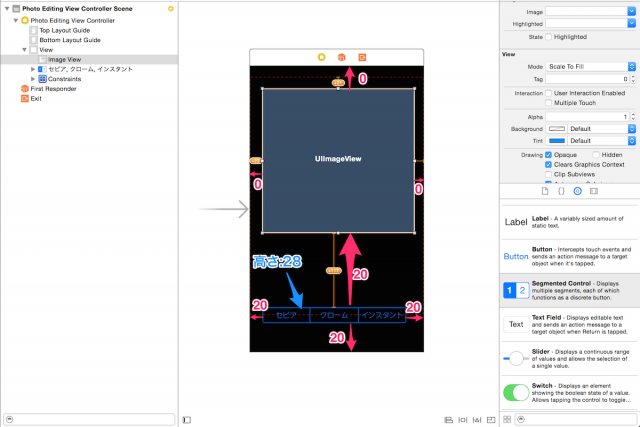Open the Pin constraints button
The width and height of the screenshot is (640, 427).
pyautogui.click(x=463, y=420)
